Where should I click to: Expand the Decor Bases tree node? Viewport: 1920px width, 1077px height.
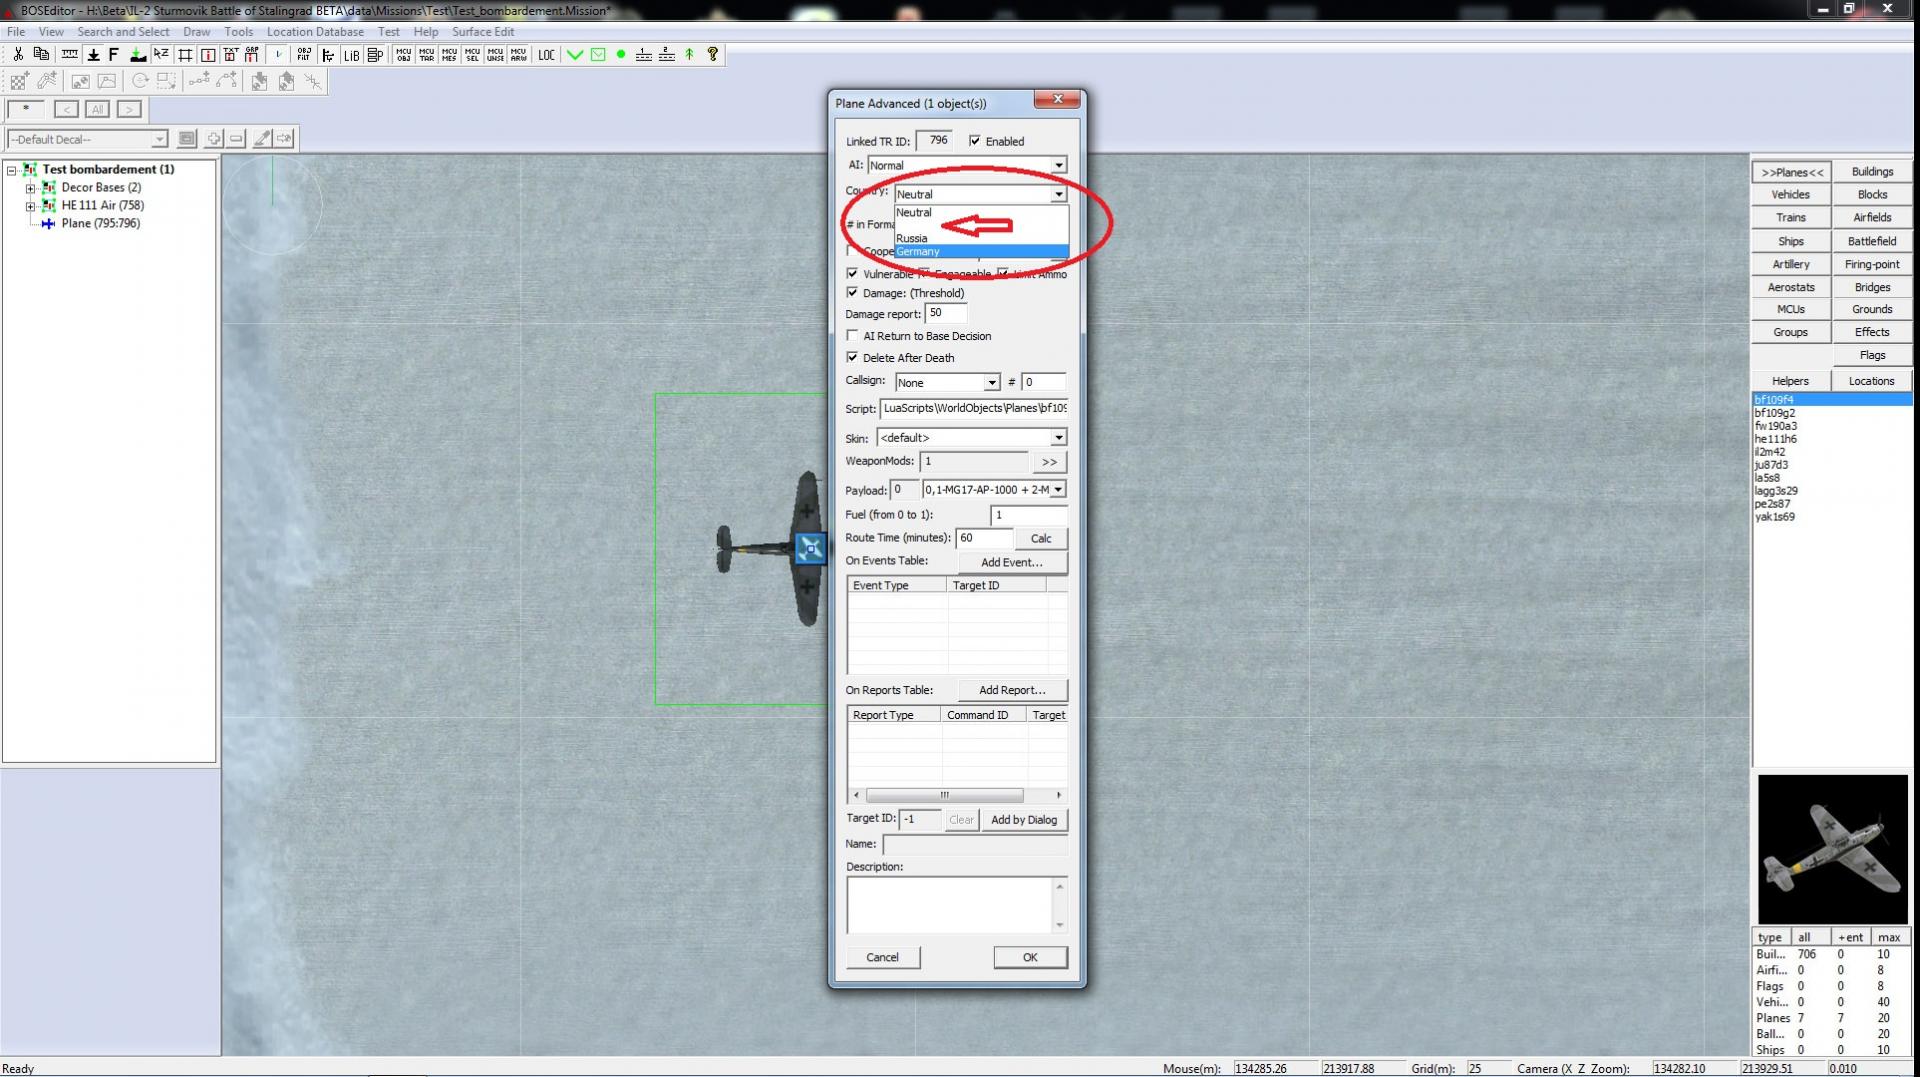point(30,188)
